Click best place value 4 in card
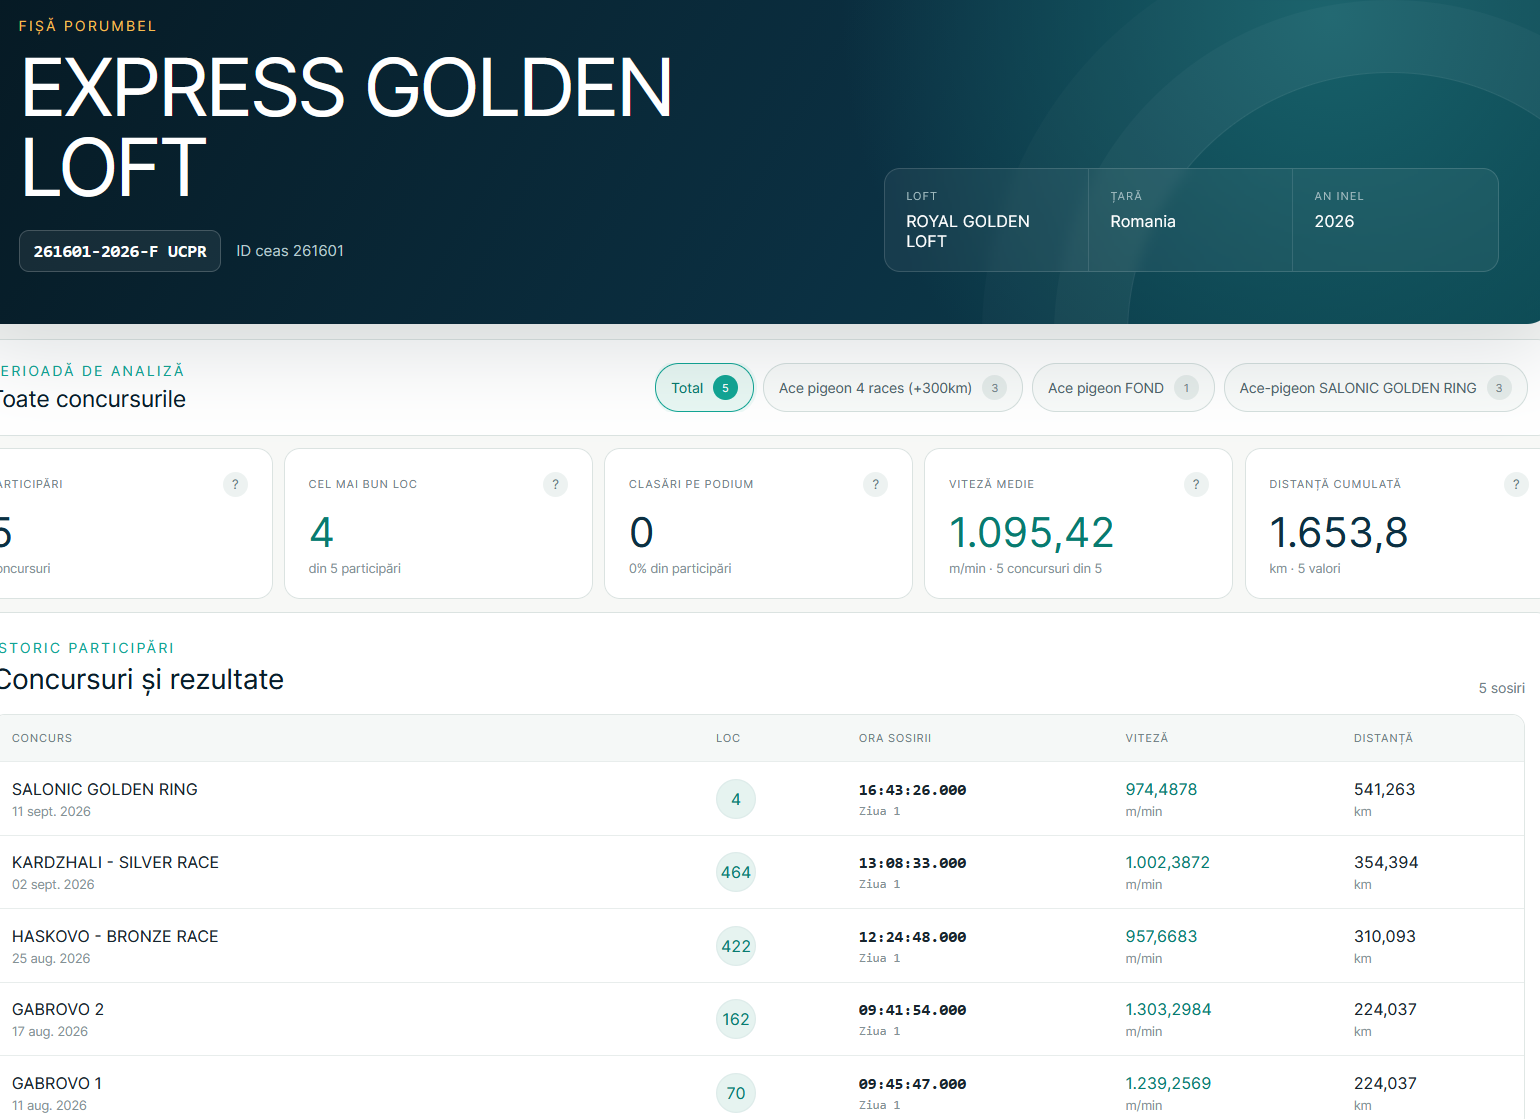 (x=321, y=533)
